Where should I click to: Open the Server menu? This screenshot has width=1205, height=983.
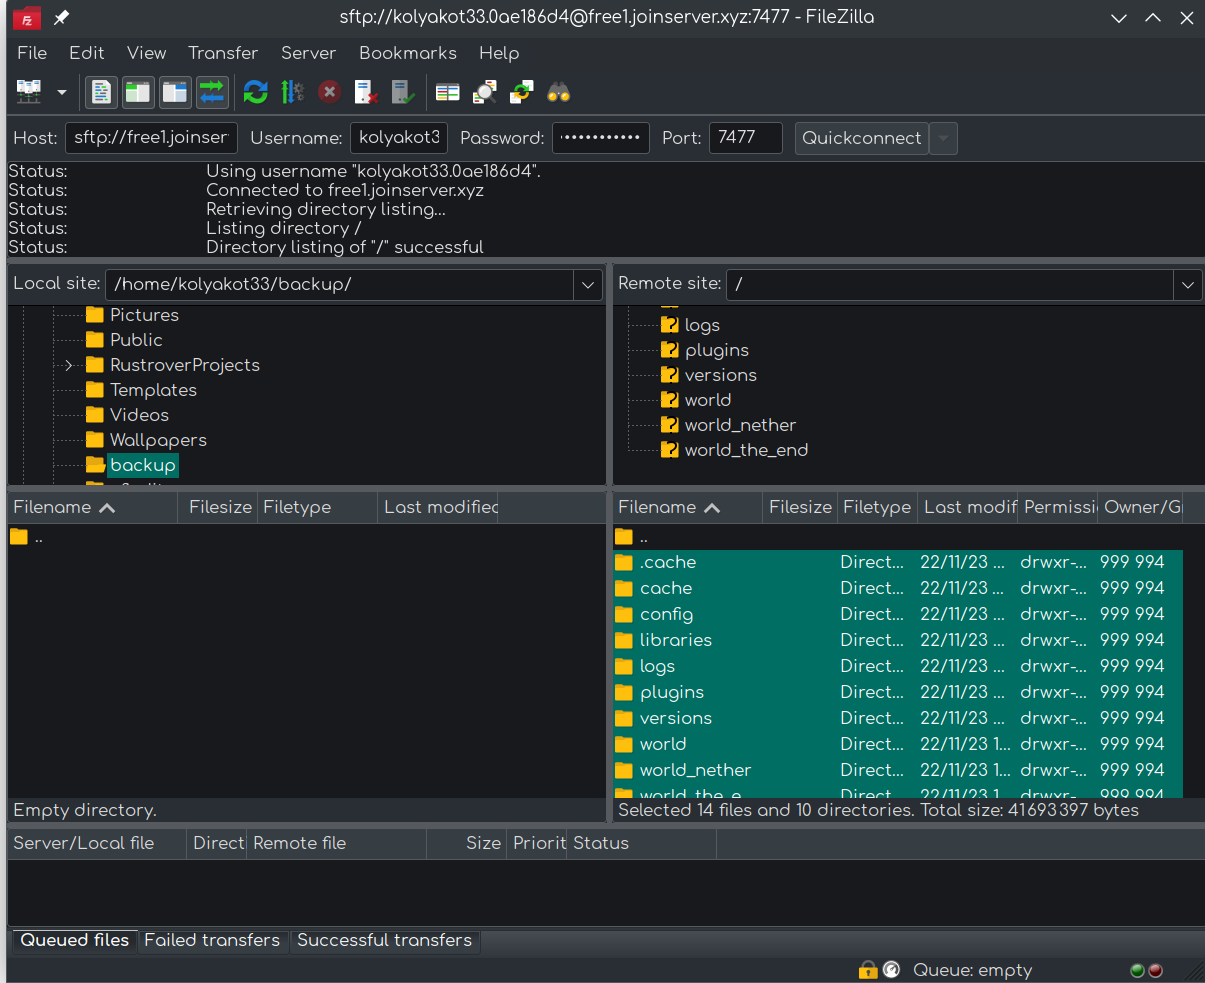(308, 53)
